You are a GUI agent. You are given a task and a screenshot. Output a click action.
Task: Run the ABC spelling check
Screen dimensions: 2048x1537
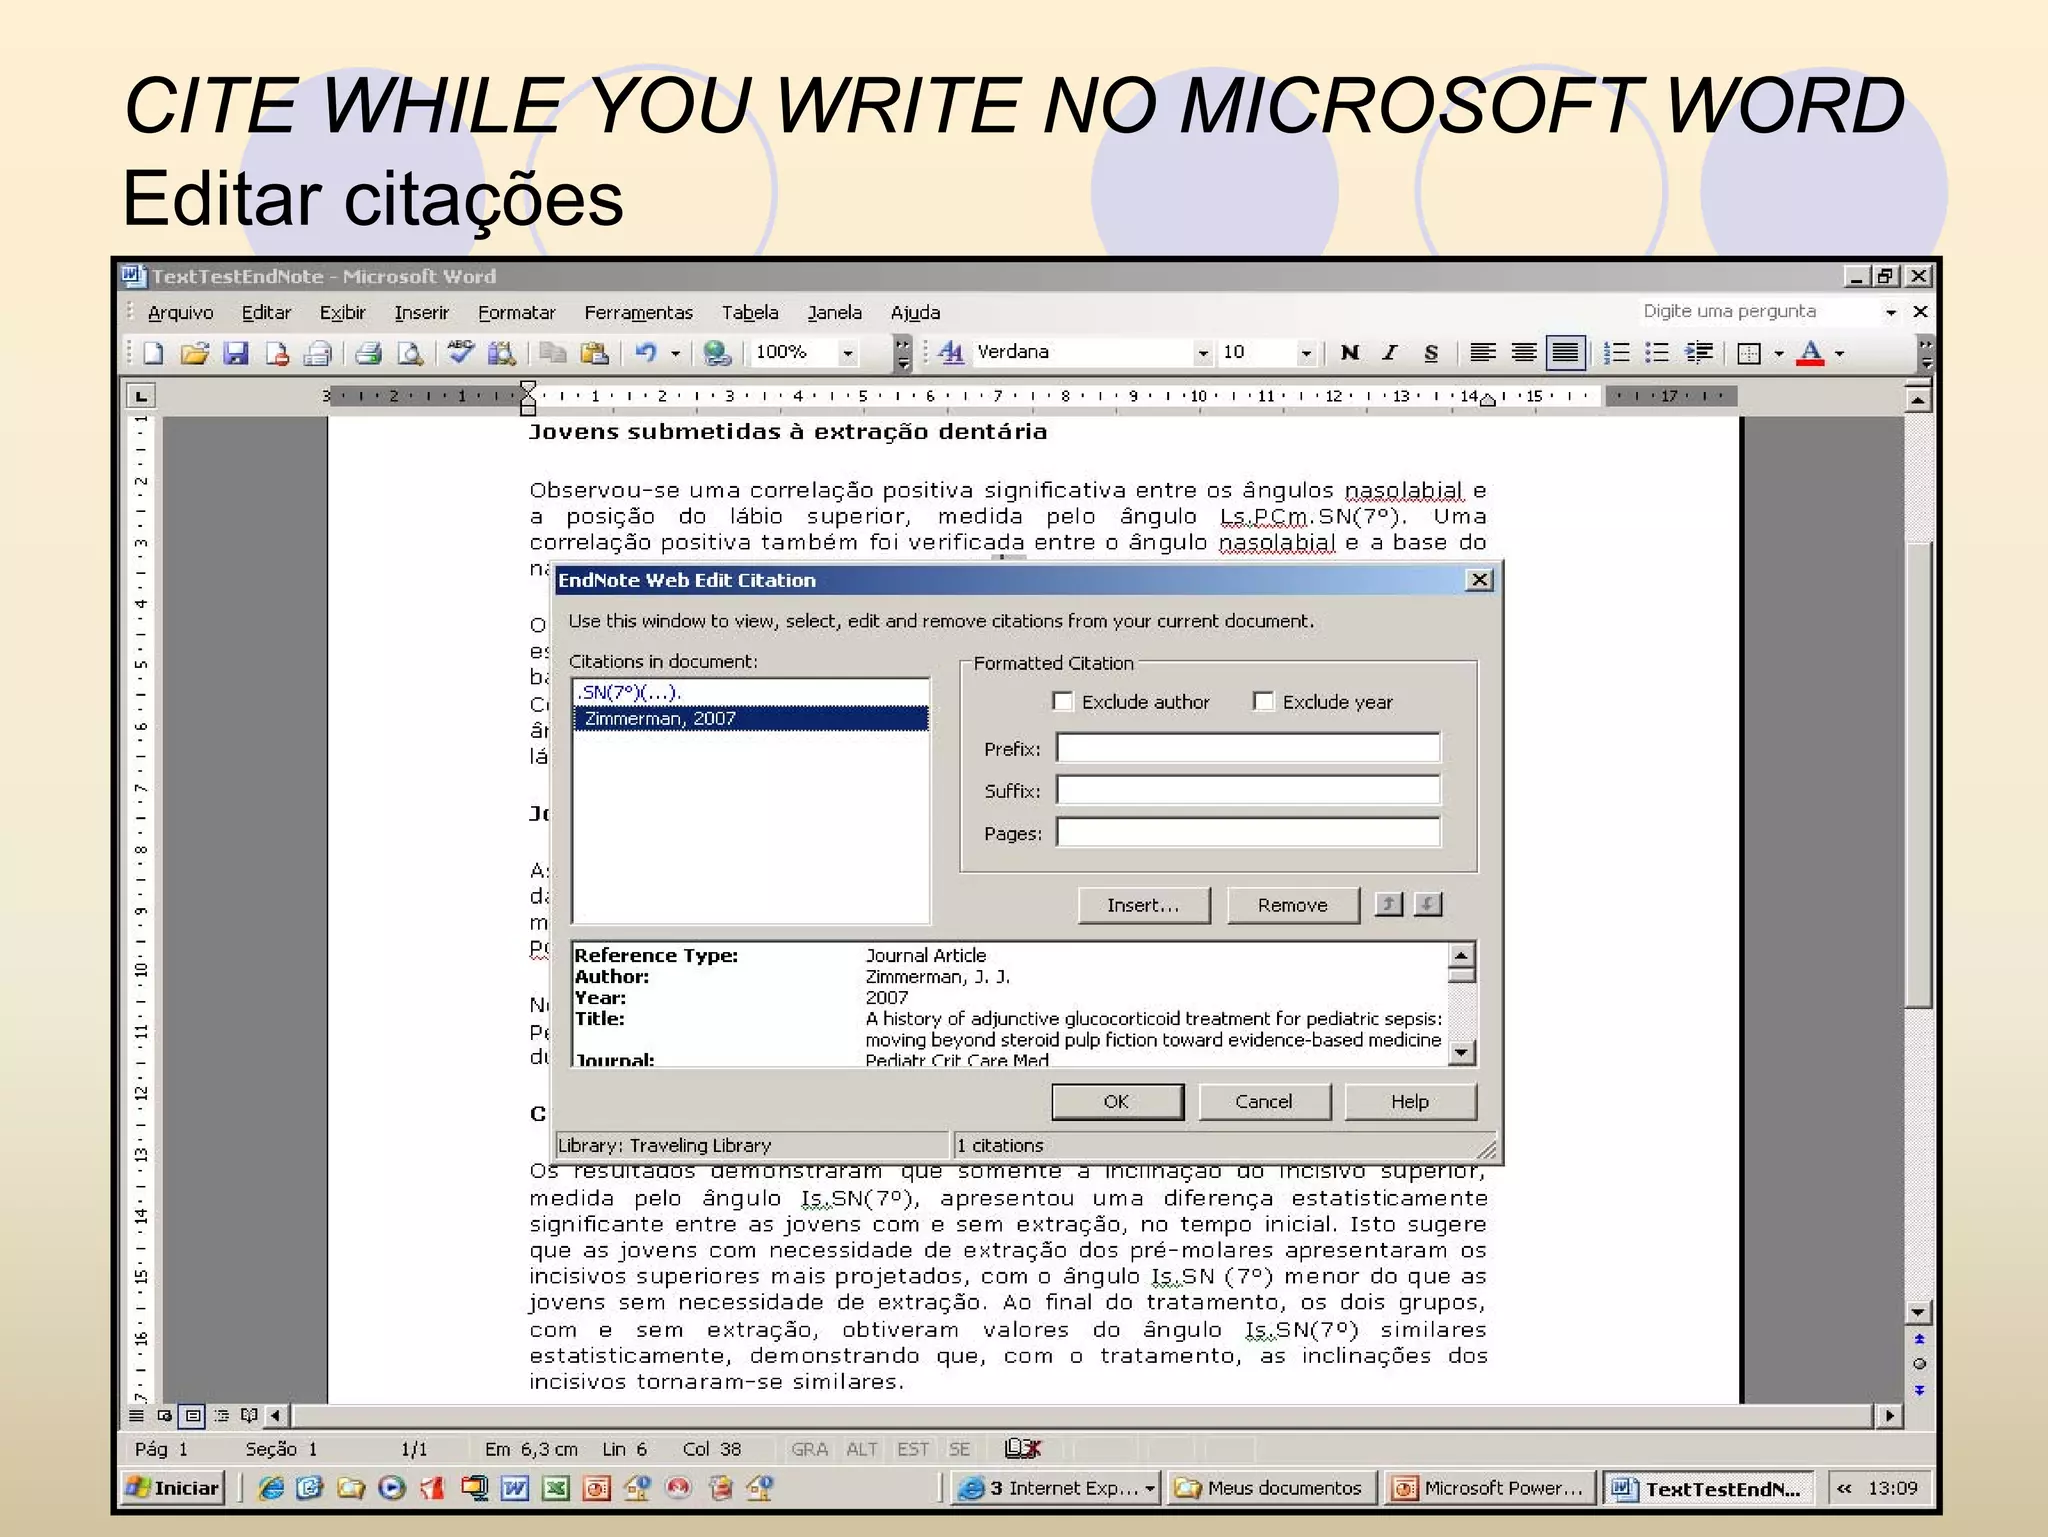pos(460,353)
